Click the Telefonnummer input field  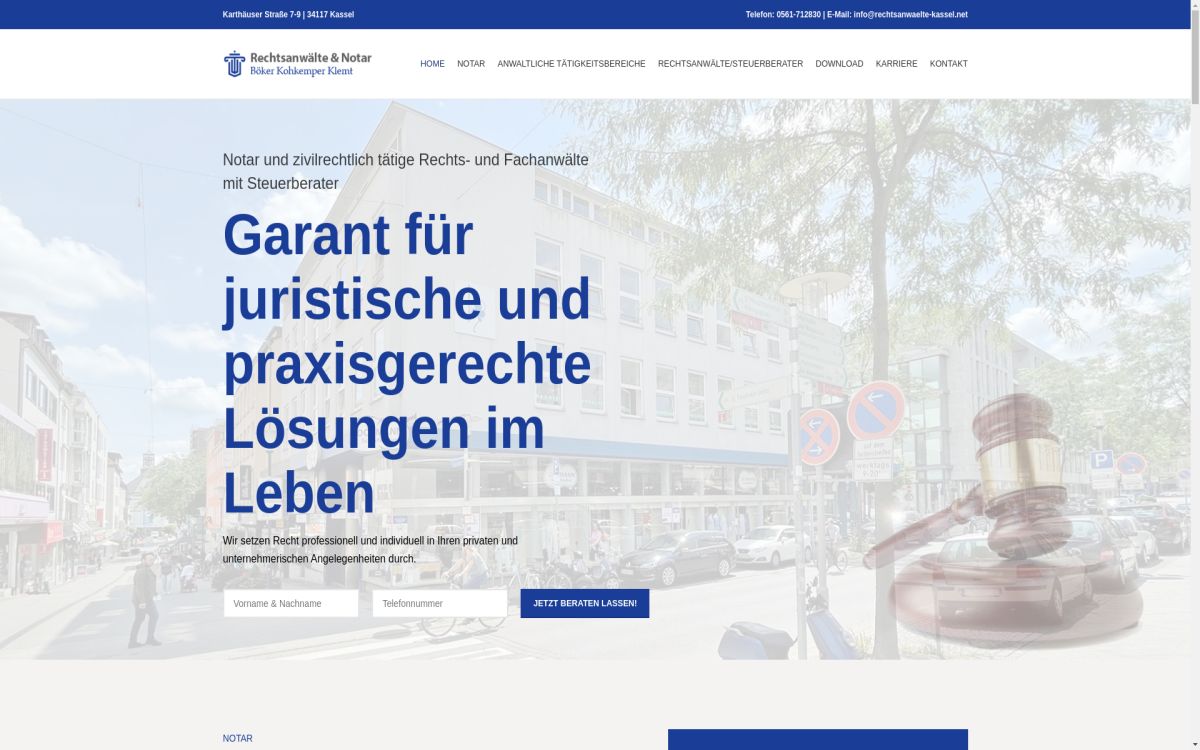click(x=439, y=603)
